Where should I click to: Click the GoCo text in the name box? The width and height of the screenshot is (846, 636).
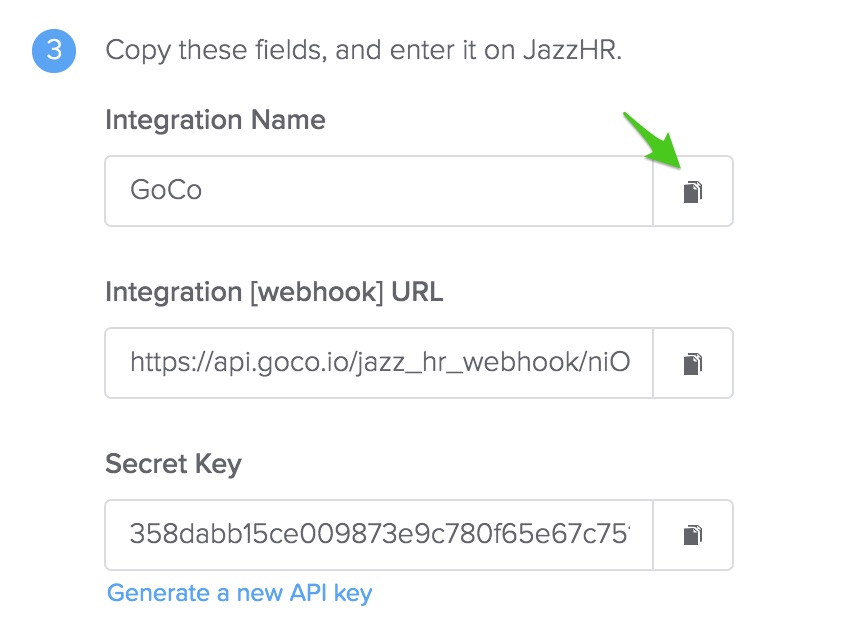166,190
